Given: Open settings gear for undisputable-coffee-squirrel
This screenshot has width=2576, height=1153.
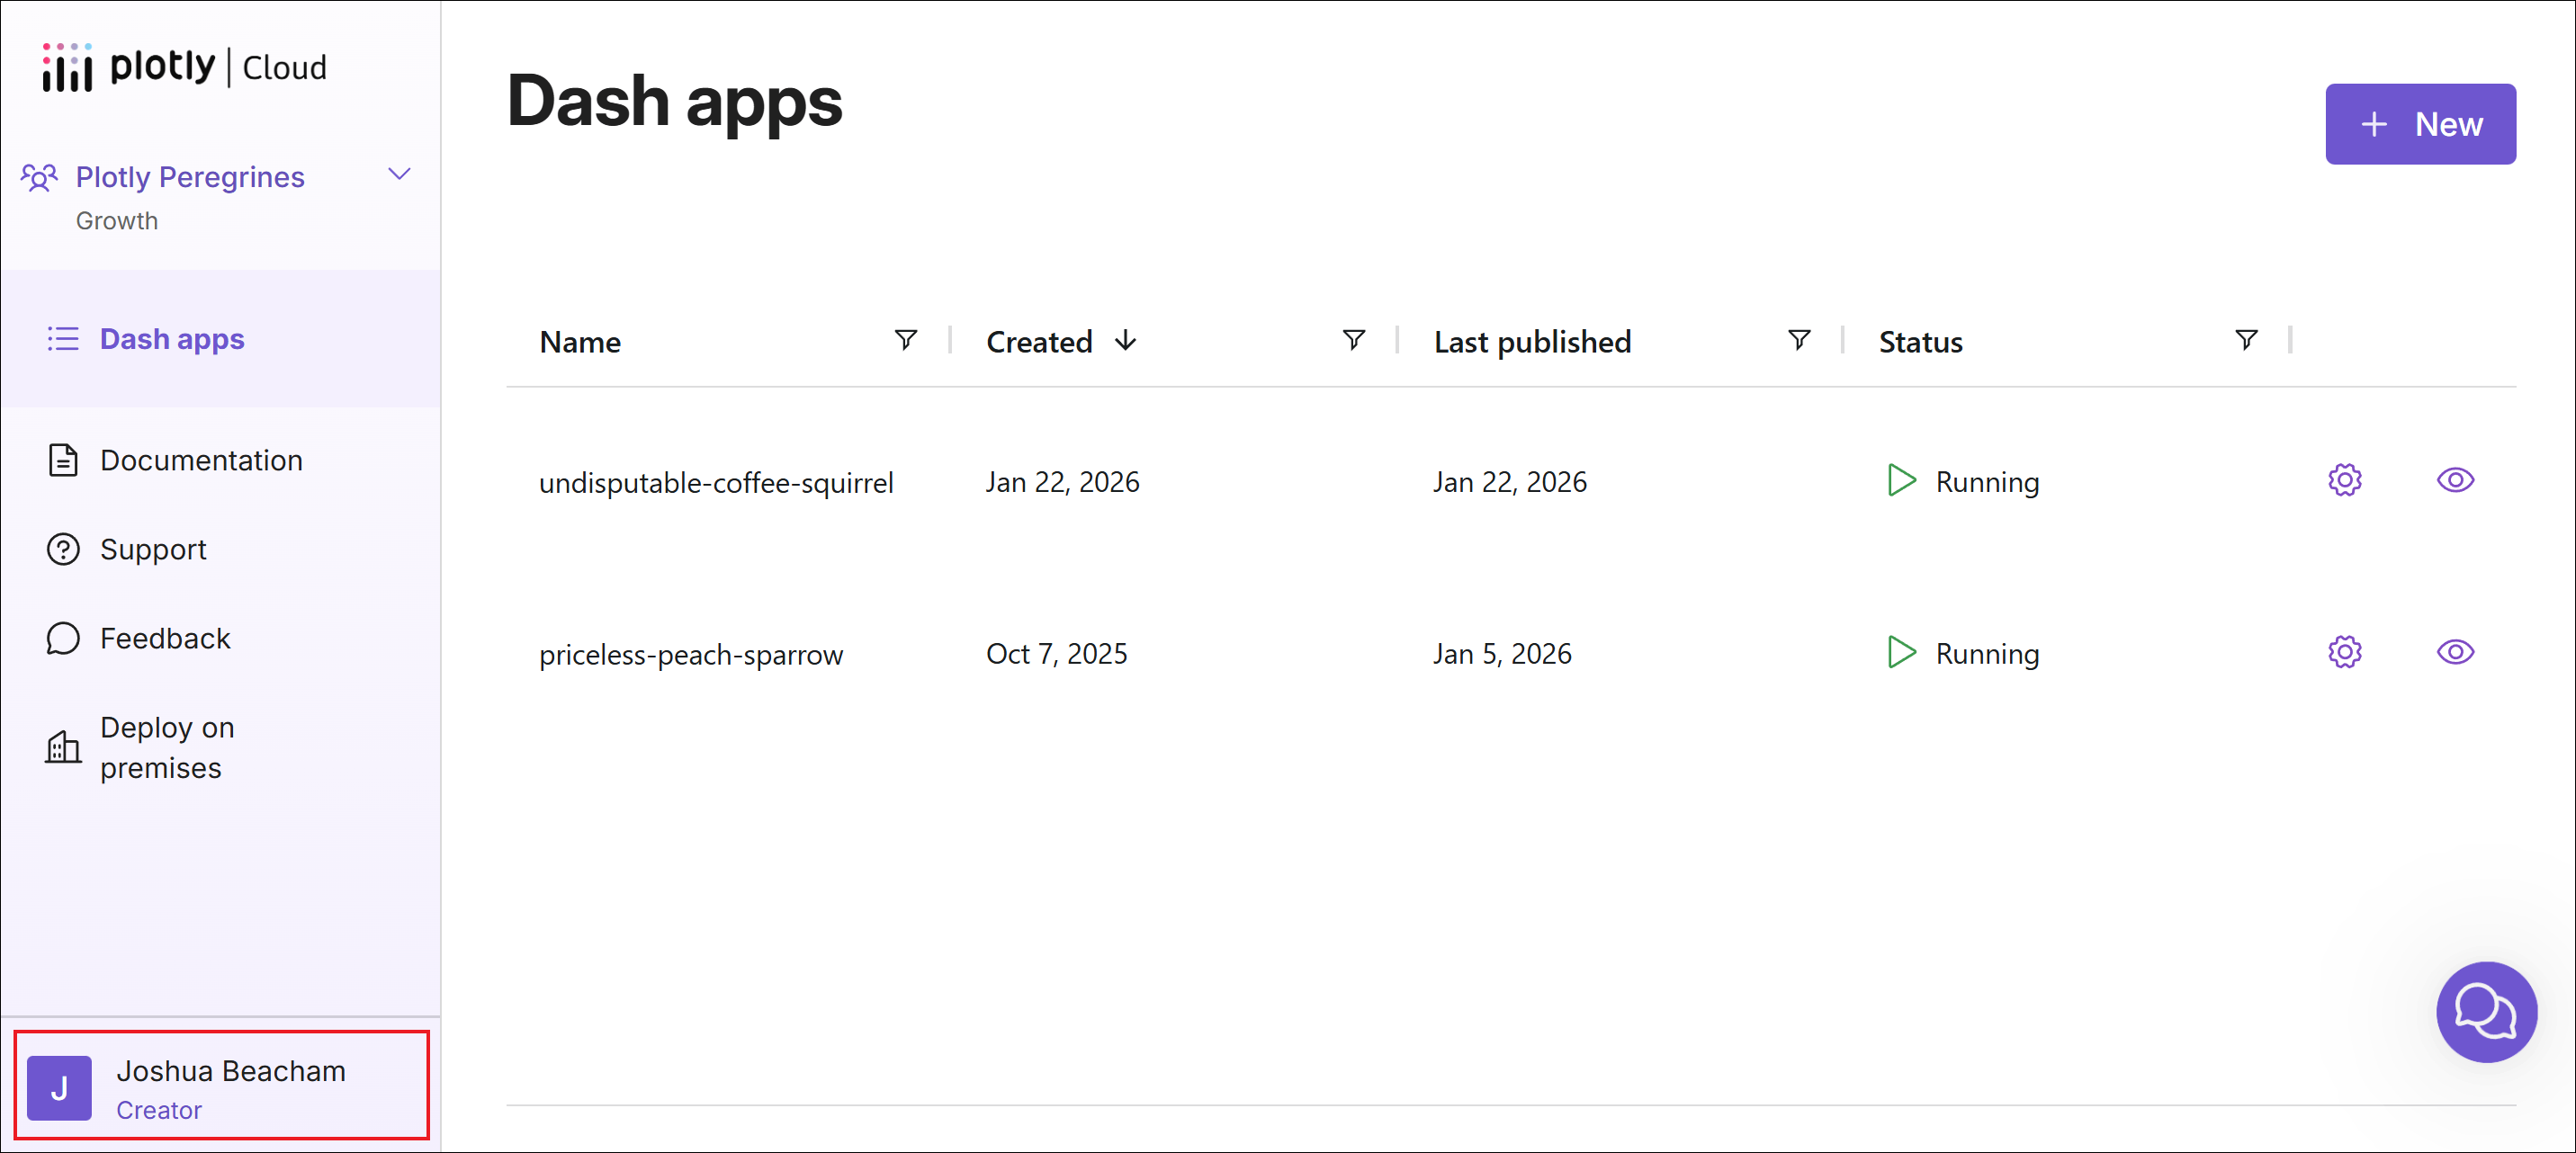Looking at the screenshot, I should point(2344,481).
